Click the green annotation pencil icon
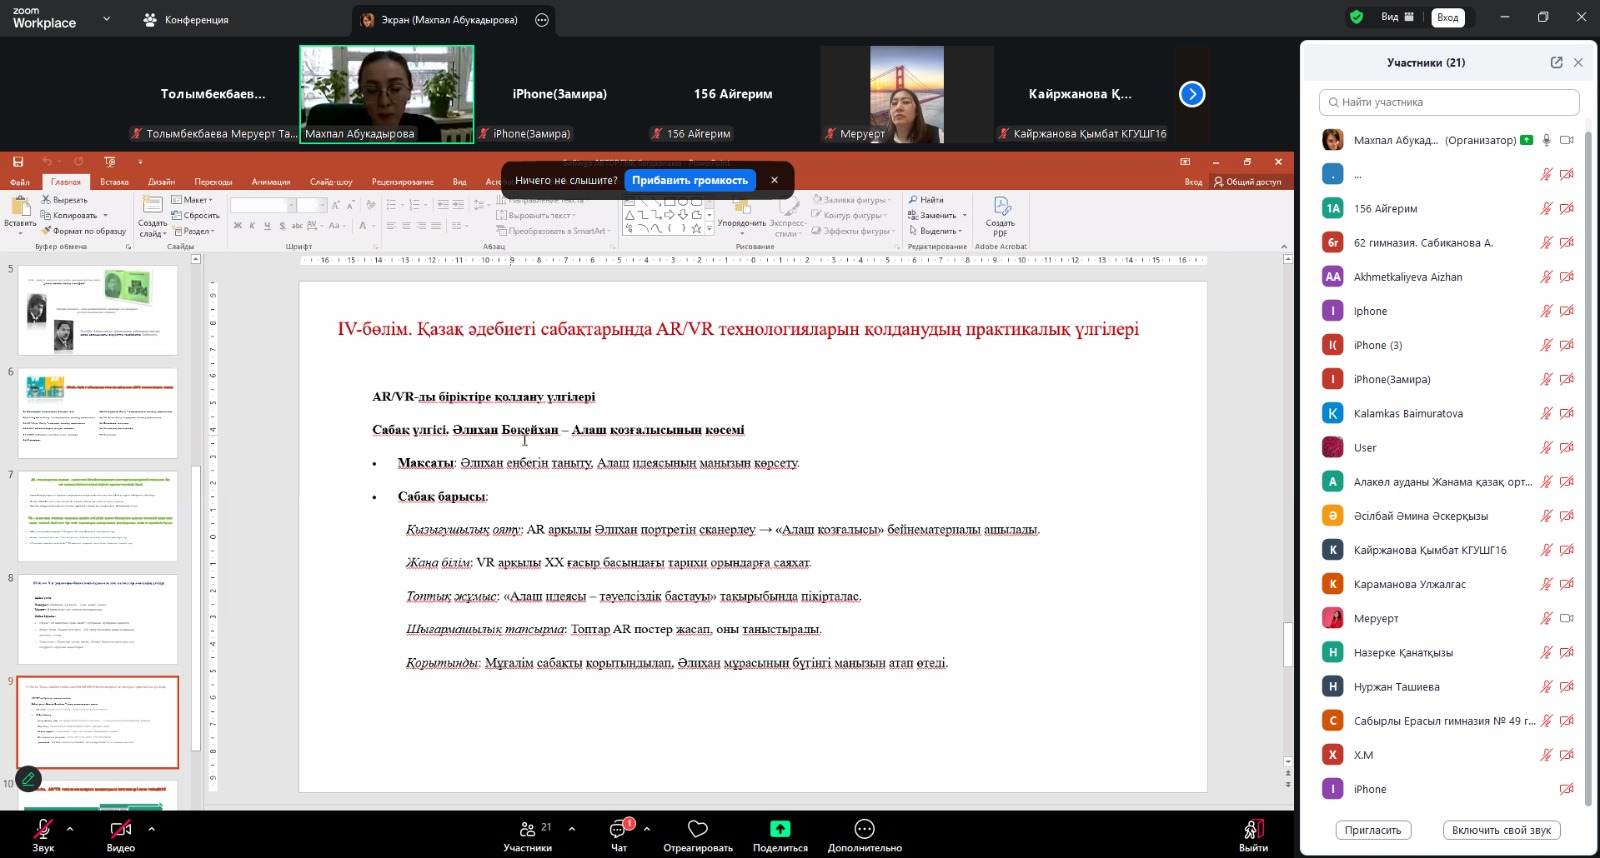The image size is (1600, 858). coord(28,778)
